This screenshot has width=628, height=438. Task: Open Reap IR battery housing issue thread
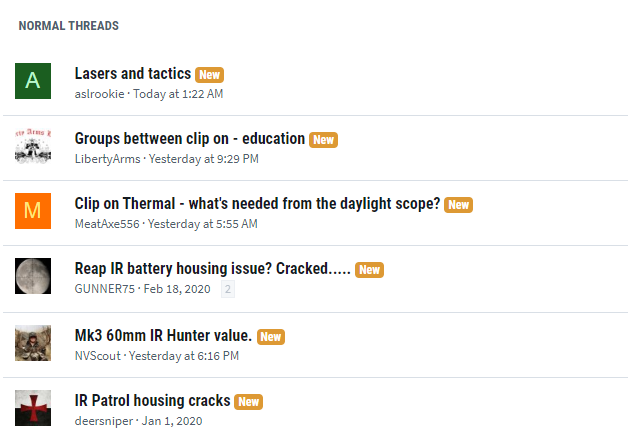[x=212, y=268]
